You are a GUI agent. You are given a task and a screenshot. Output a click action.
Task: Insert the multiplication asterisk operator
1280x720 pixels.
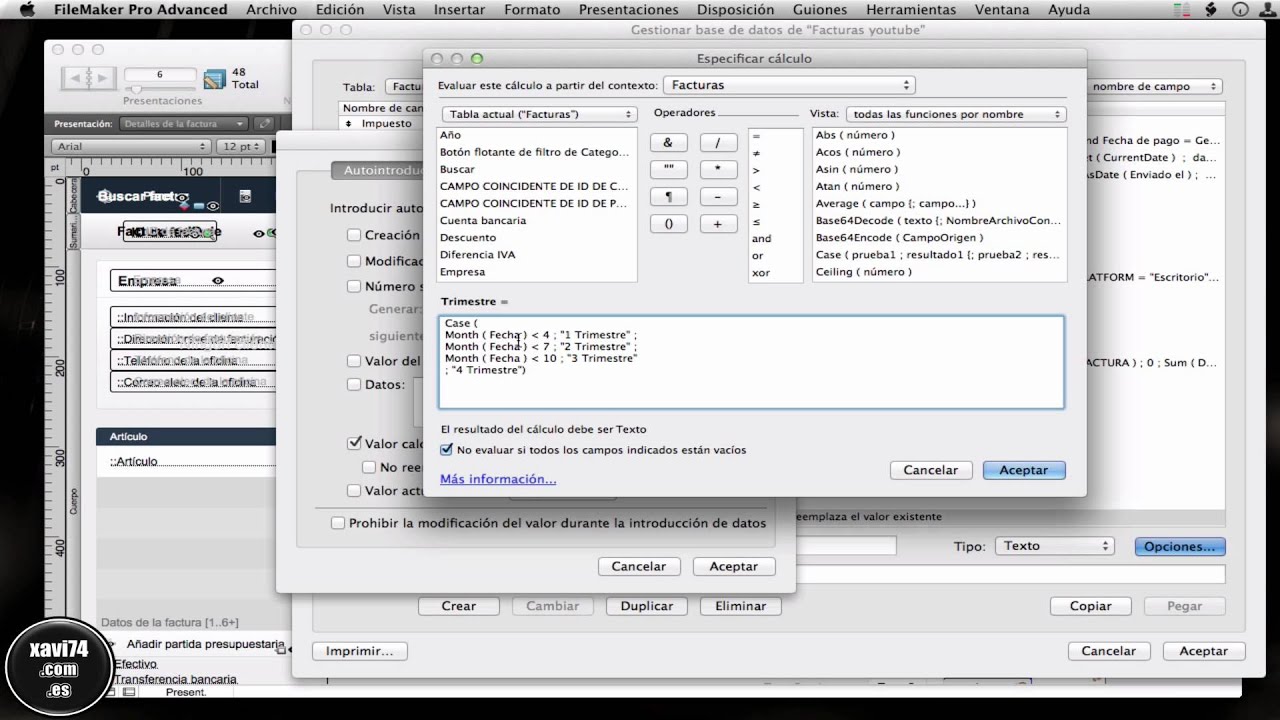pos(718,170)
